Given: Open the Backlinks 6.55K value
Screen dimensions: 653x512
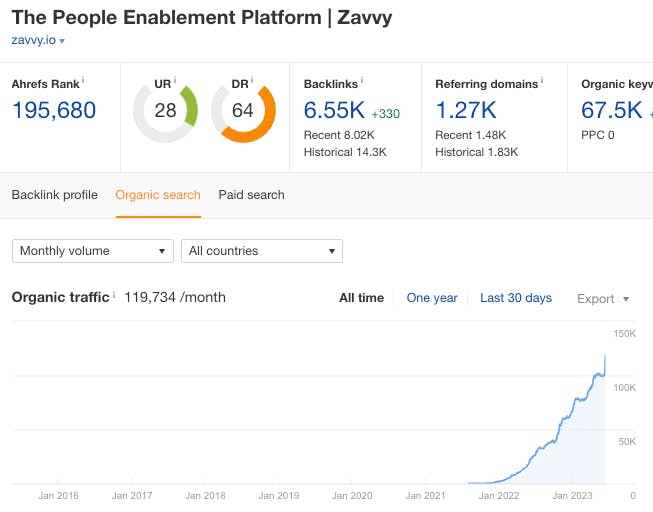Looking at the screenshot, I should point(334,110).
